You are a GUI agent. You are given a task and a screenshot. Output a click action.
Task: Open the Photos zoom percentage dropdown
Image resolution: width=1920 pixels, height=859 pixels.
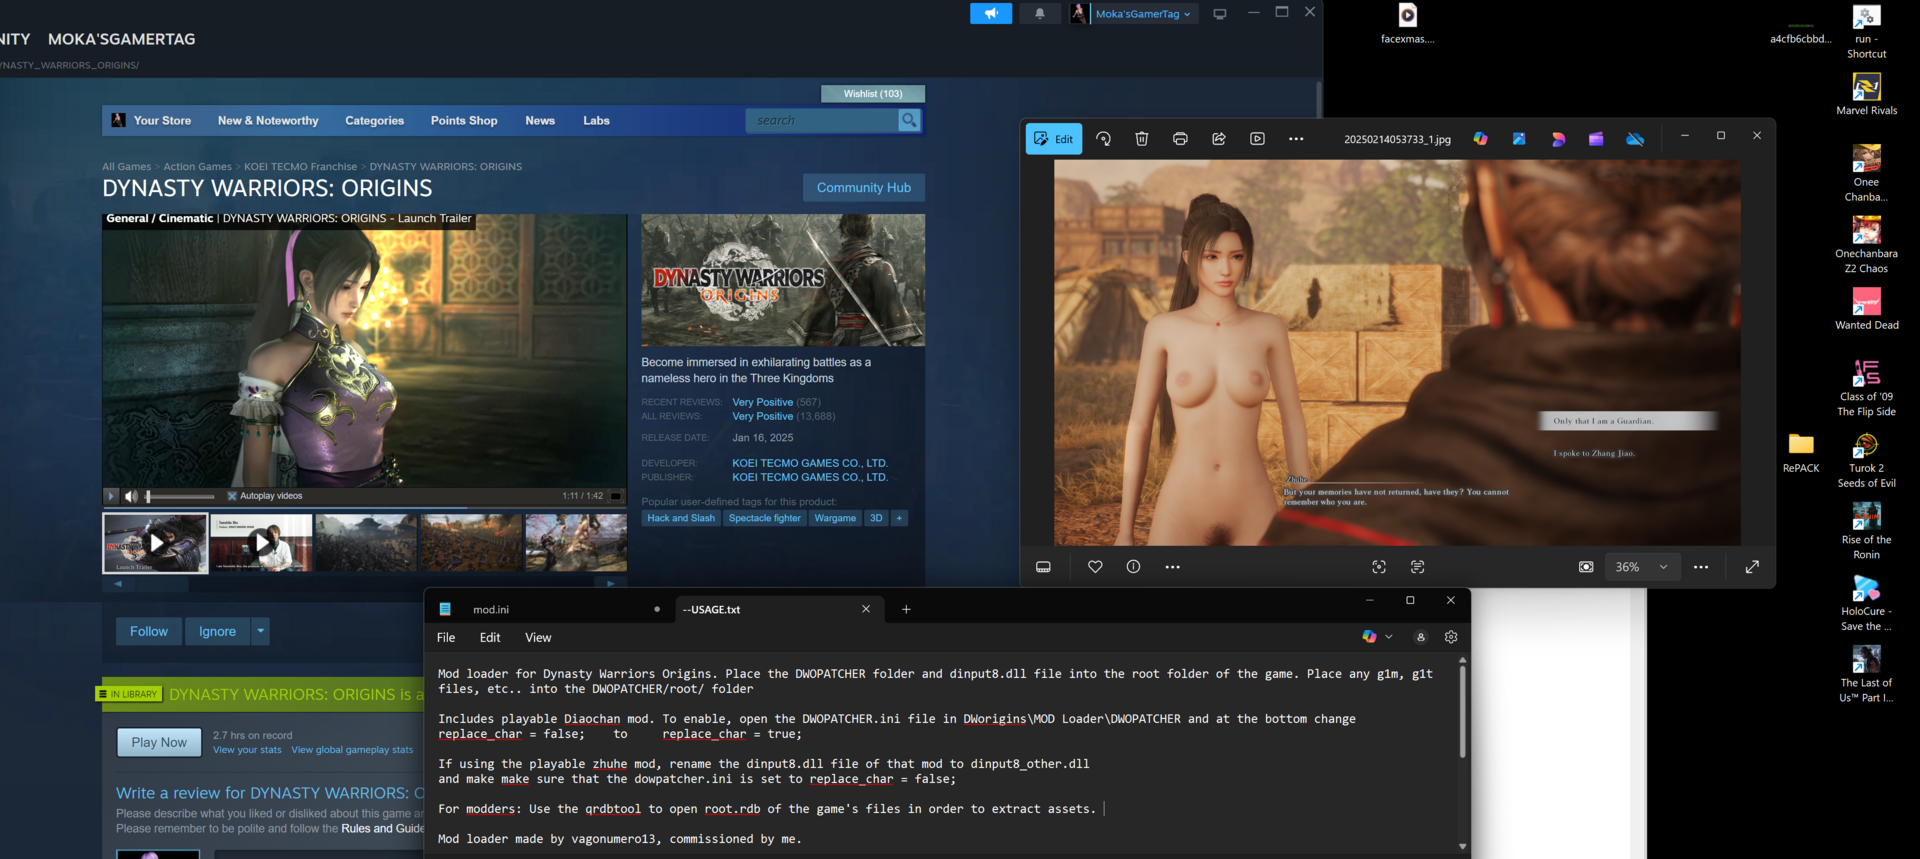click(1642, 567)
